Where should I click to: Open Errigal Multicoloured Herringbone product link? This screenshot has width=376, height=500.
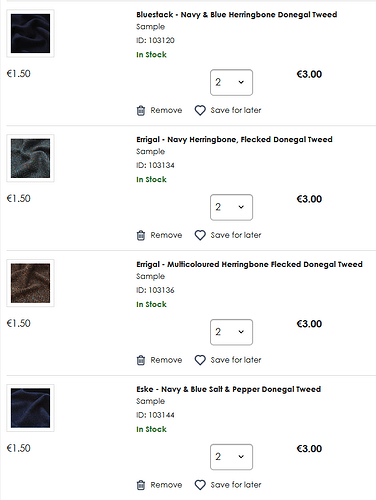click(249, 264)
